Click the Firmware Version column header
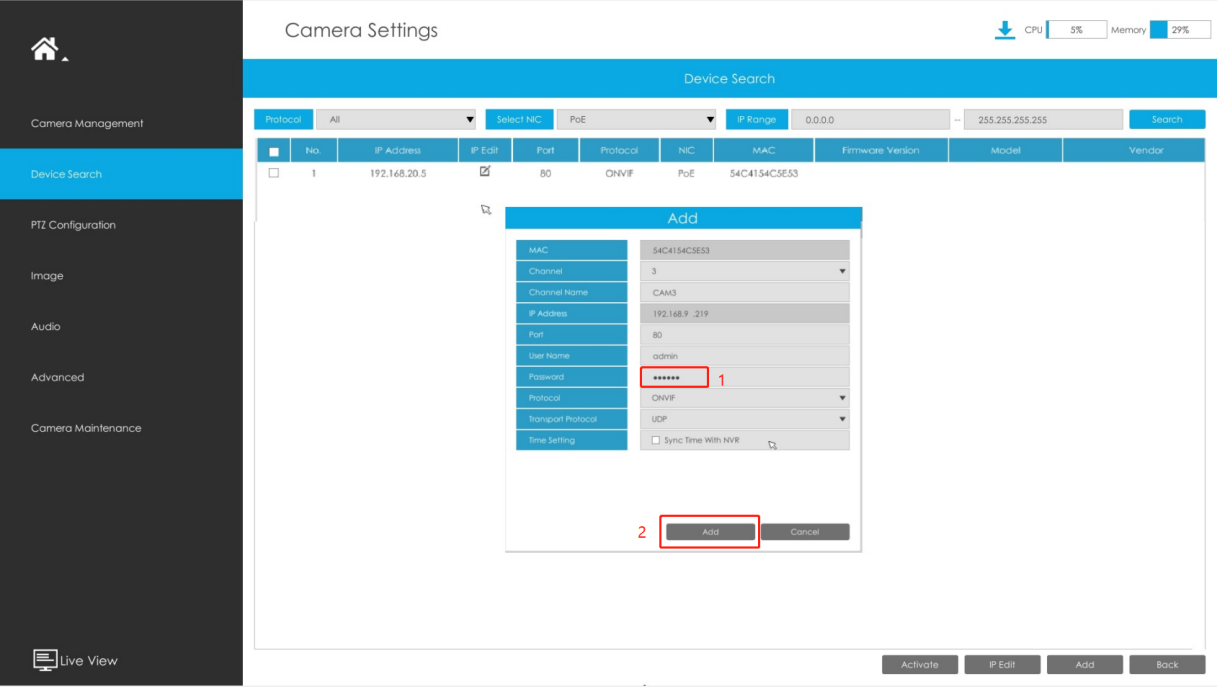The height and width of the screenshot is (687, 1217). [x=881, y=150]
